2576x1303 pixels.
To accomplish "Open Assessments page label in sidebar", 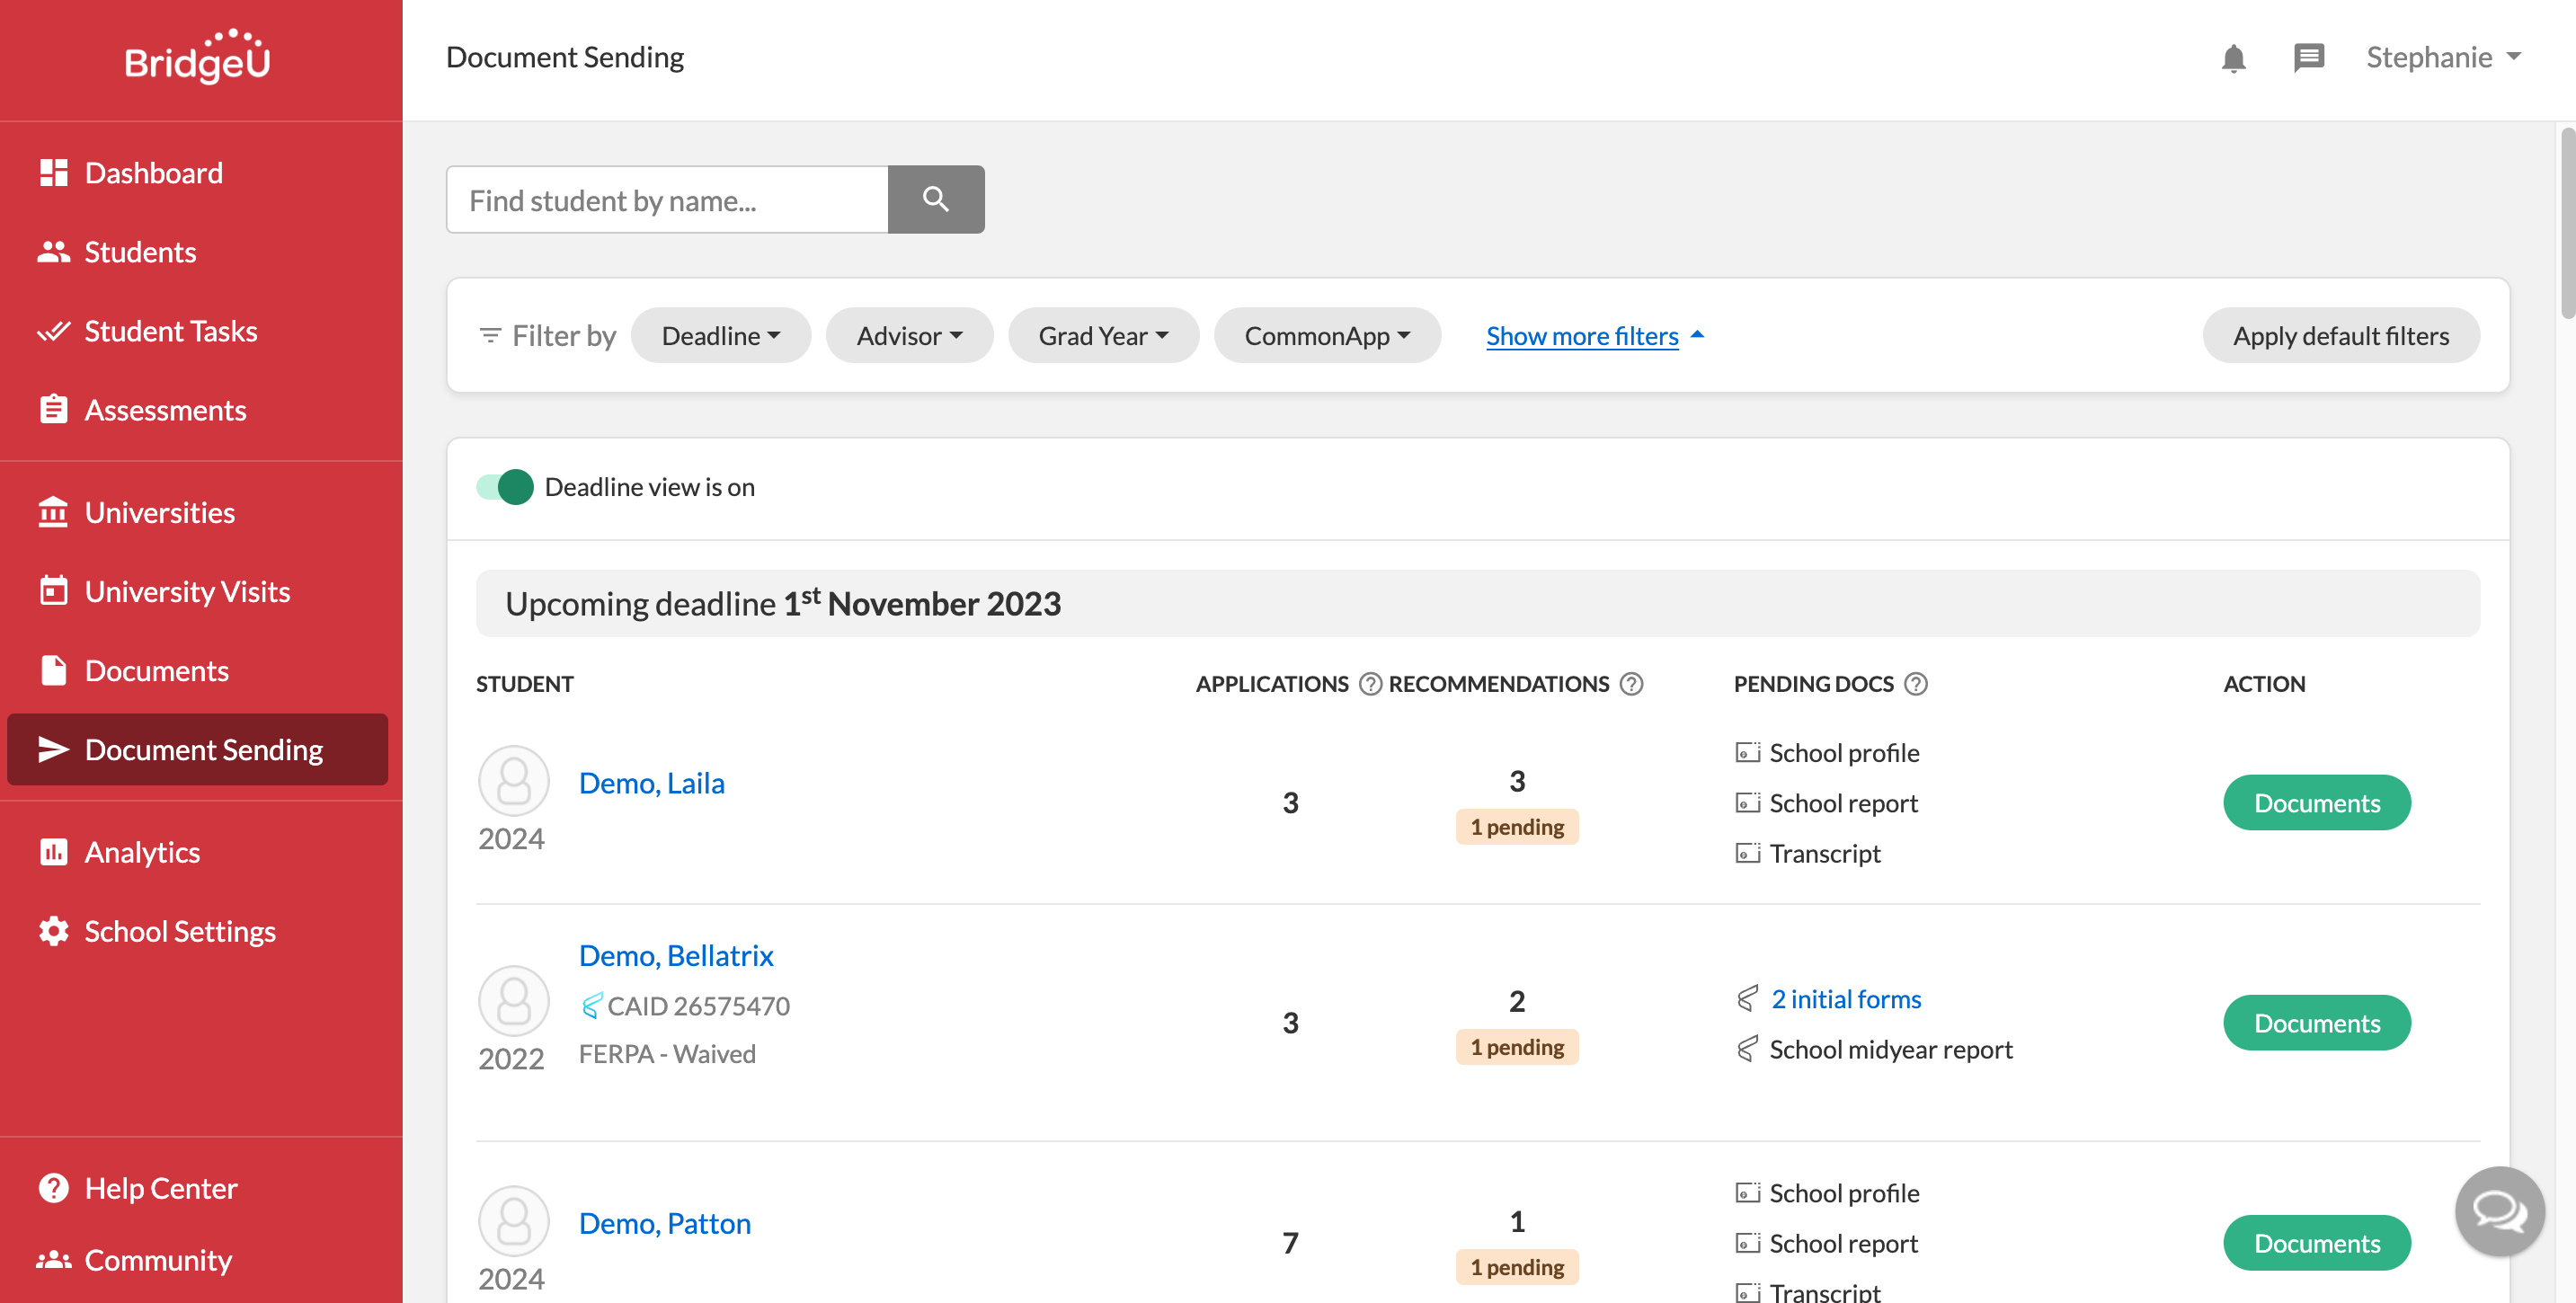I will [x=165, y=410].
